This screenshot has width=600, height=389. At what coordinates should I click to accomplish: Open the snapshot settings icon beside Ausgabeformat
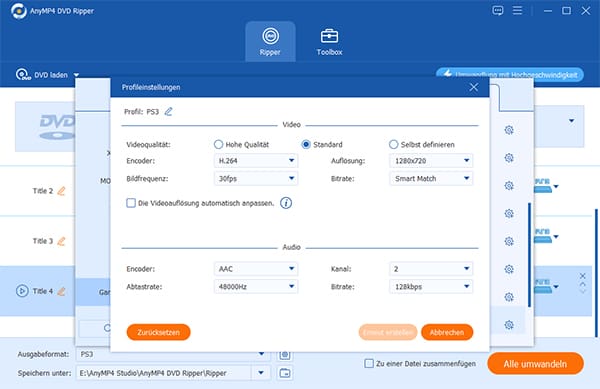(x=285, y=355)
